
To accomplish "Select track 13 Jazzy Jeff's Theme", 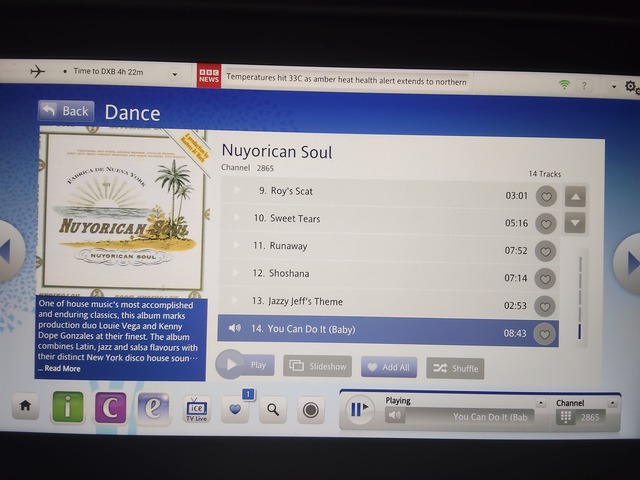I will [388, 303].
